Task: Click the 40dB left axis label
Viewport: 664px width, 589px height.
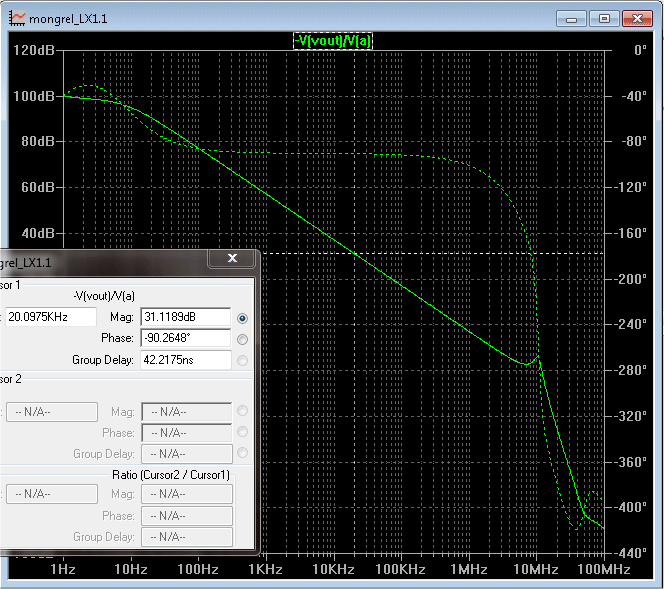Action: pos(38,233)
